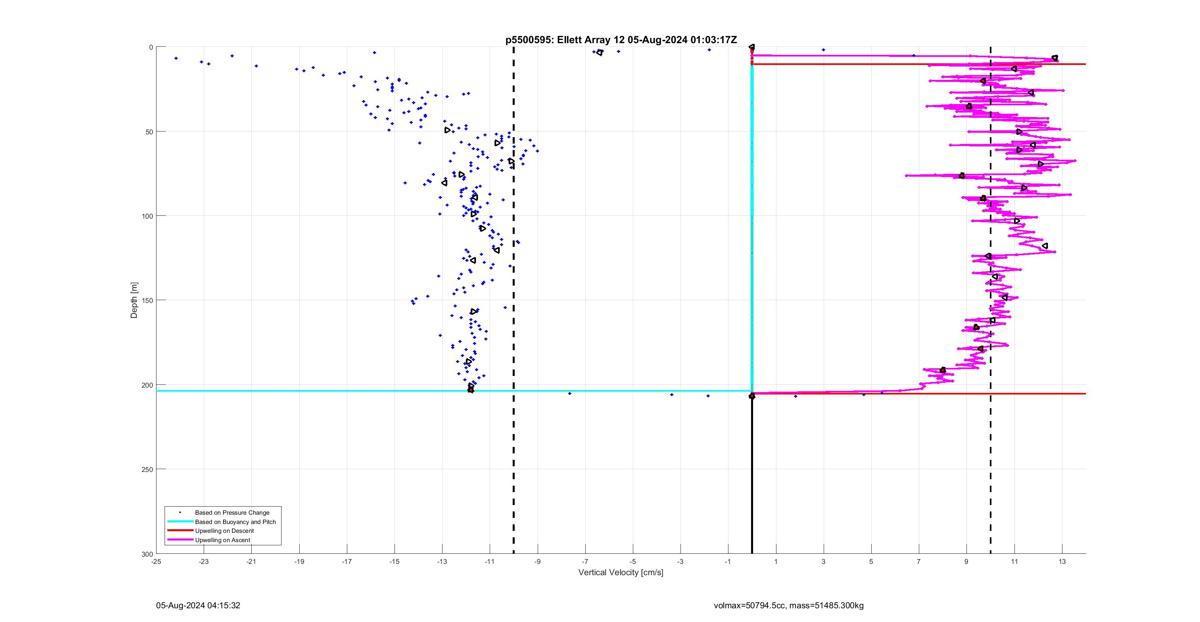Click the x-axis tick label '-19'
The width and height of the screenshot is (1200, 622).
tap(299, 562)
